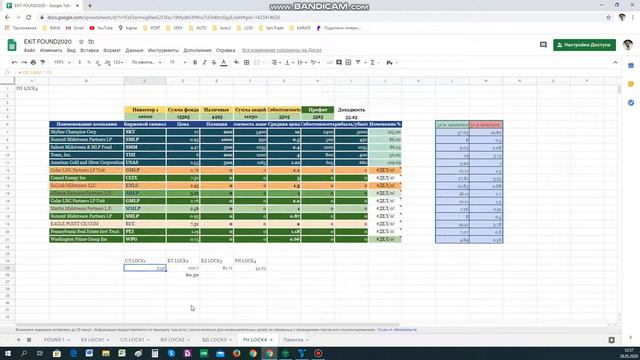Star the EXIT FOUND2020 document
640x360 pixels.
click(81, 42)
